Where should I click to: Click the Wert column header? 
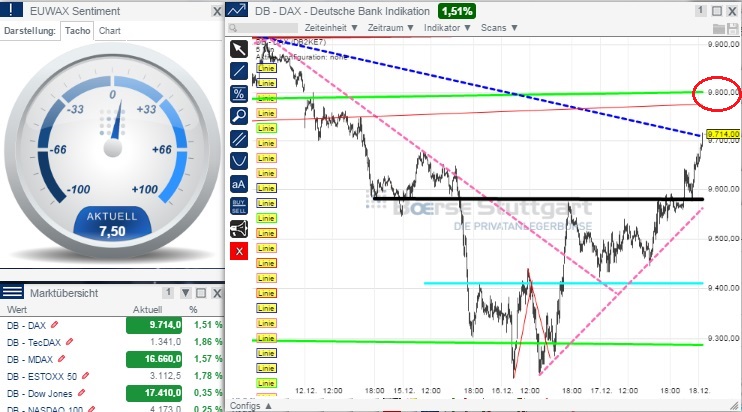pos(17,309)
